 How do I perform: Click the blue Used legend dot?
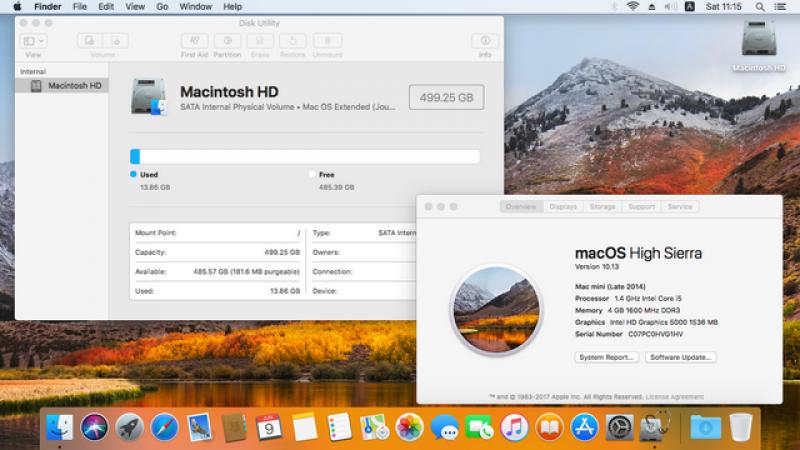134,174
